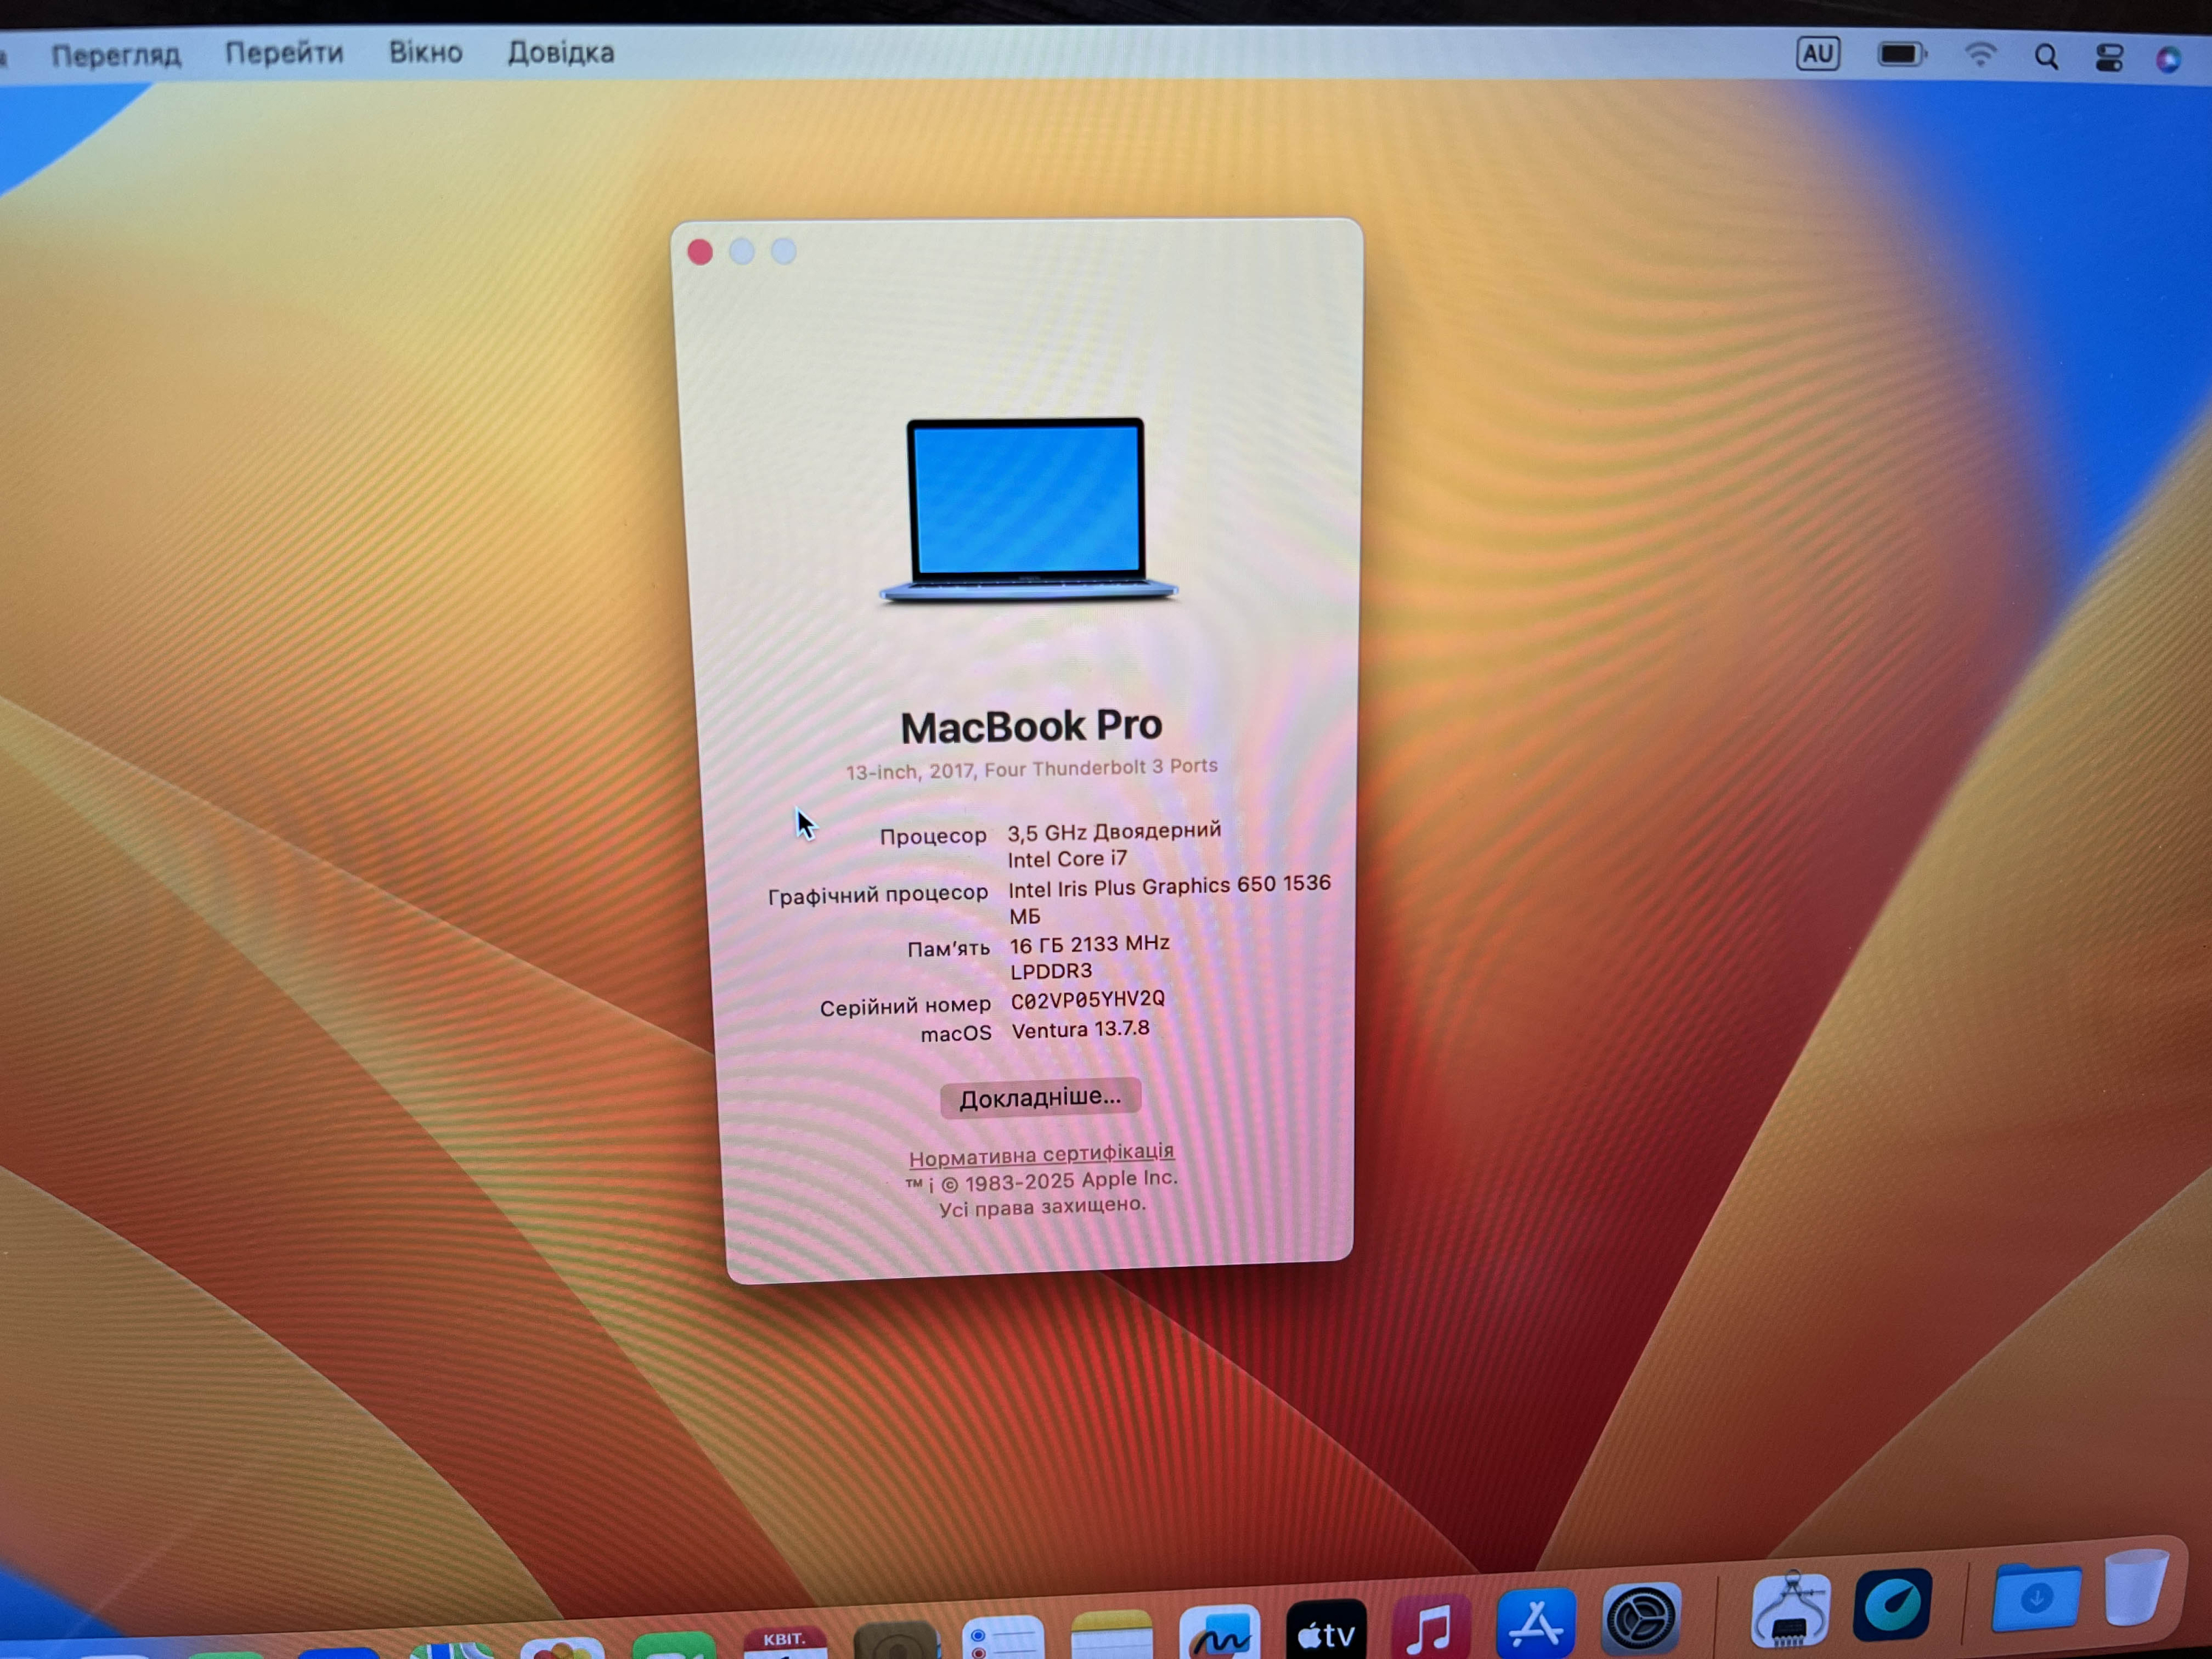Open the Нормативна сертифікація link
Screen dimensions: 2212x1659
coord(1041,1155)
